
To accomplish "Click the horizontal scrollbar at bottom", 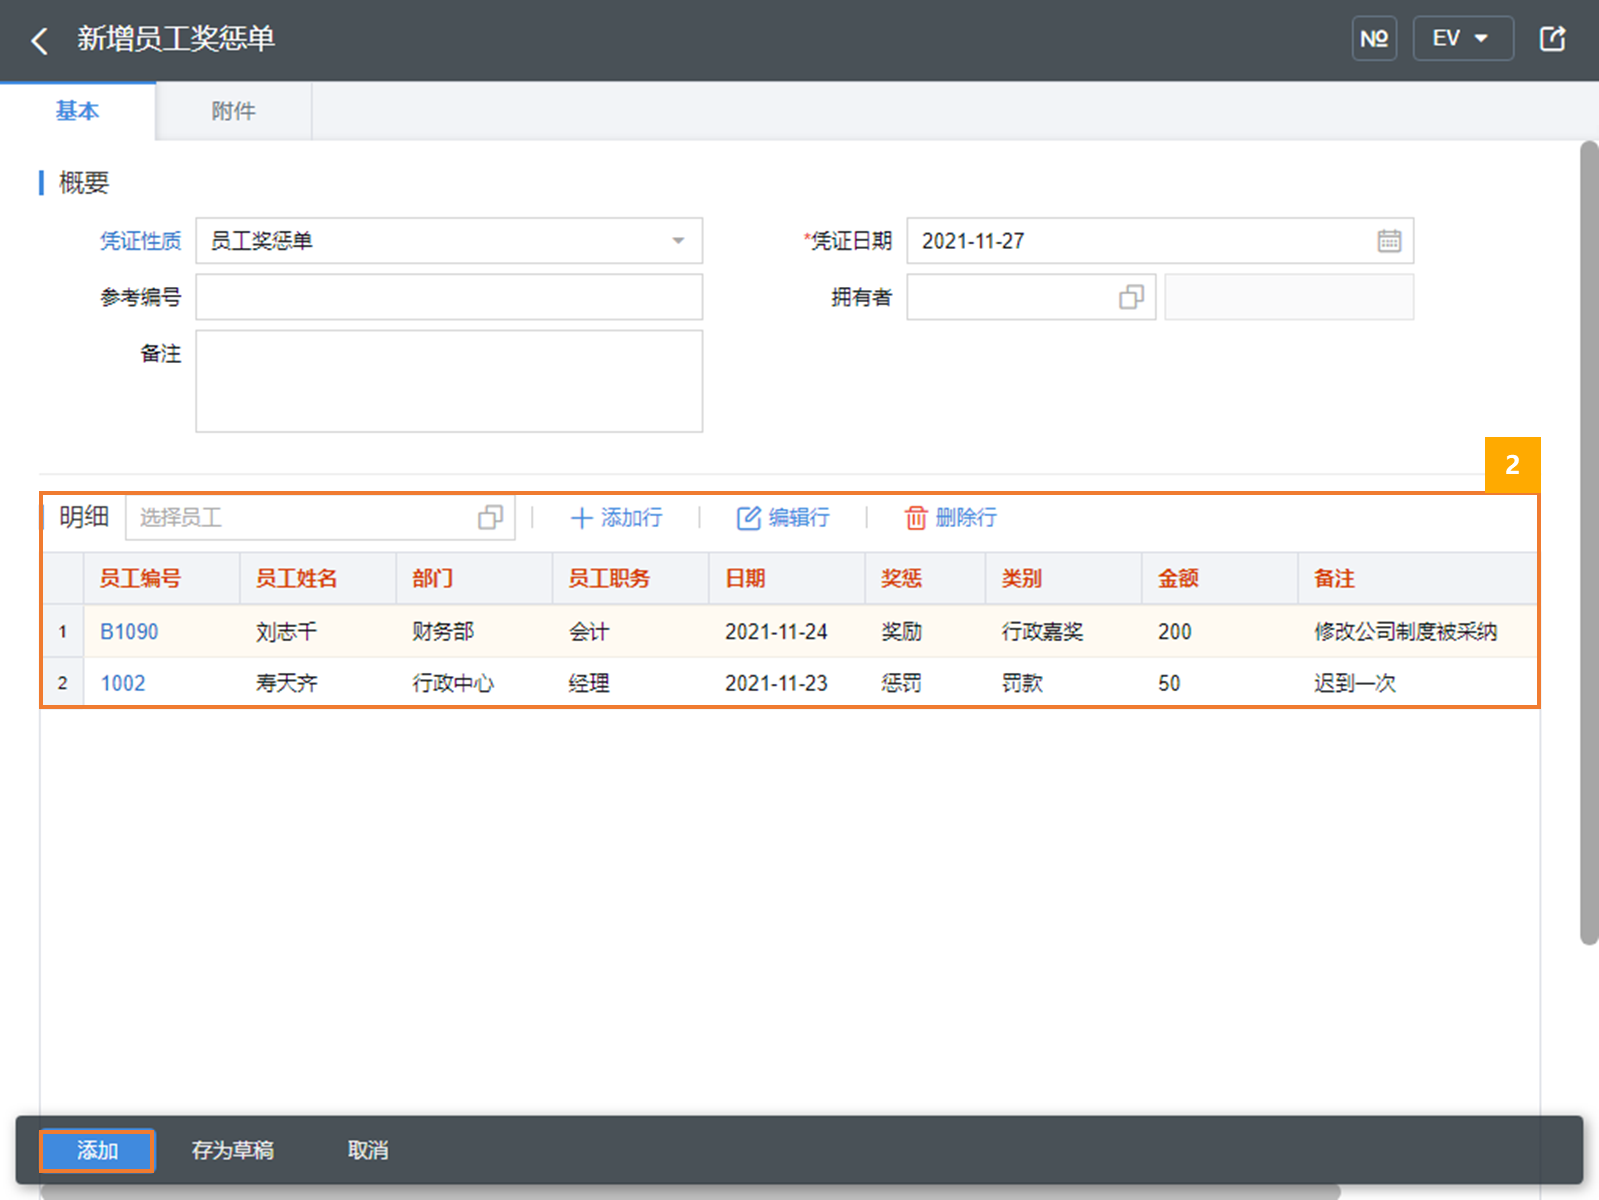I will (690, 1192).
